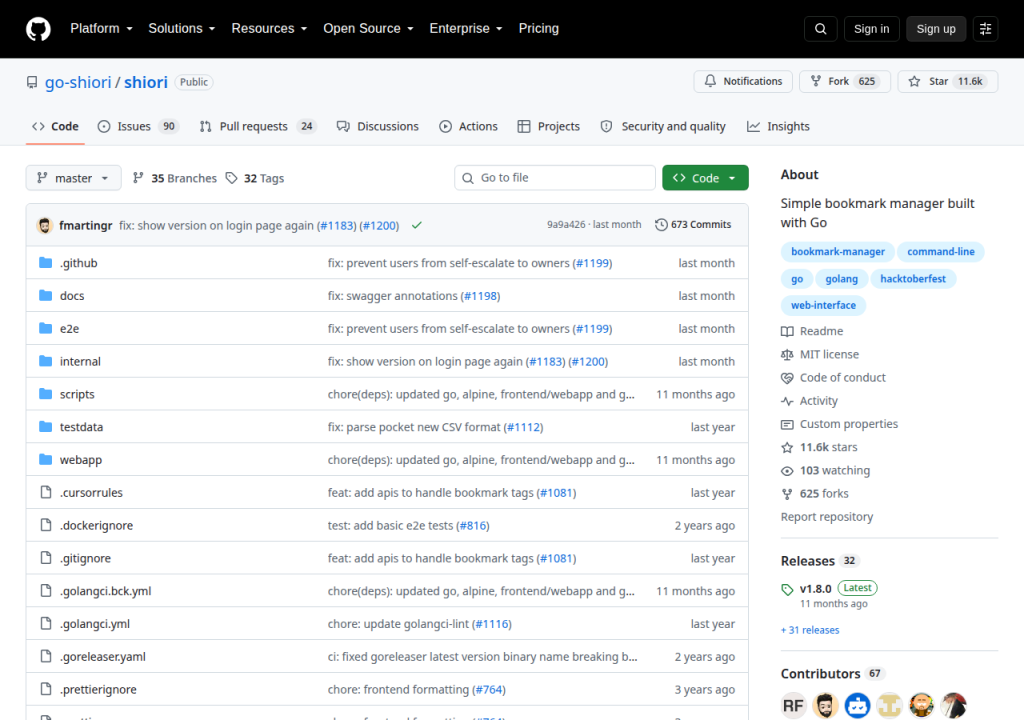Open the Pricing page

(x=539, y=29)
